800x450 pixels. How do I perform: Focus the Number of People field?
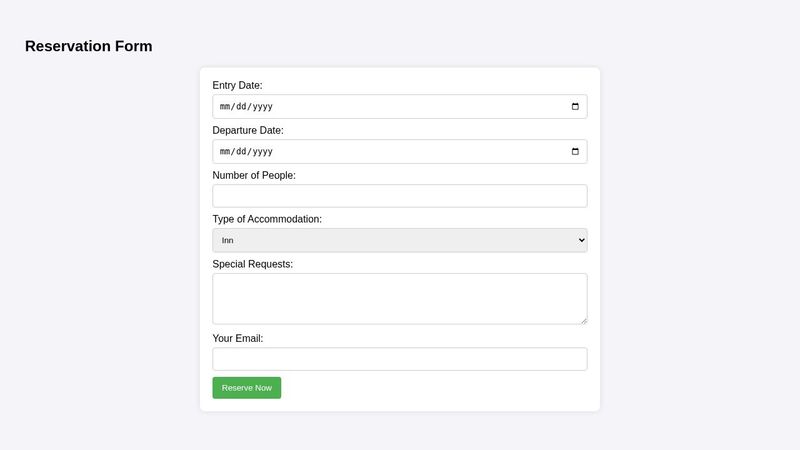pyautogui.click(x=399, y=196)
